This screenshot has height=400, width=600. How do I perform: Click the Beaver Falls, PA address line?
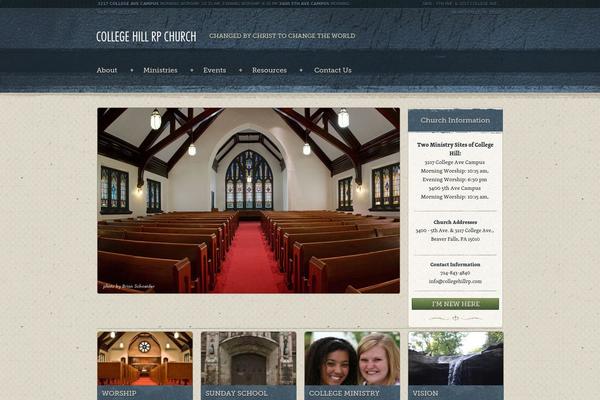(455, 239)
